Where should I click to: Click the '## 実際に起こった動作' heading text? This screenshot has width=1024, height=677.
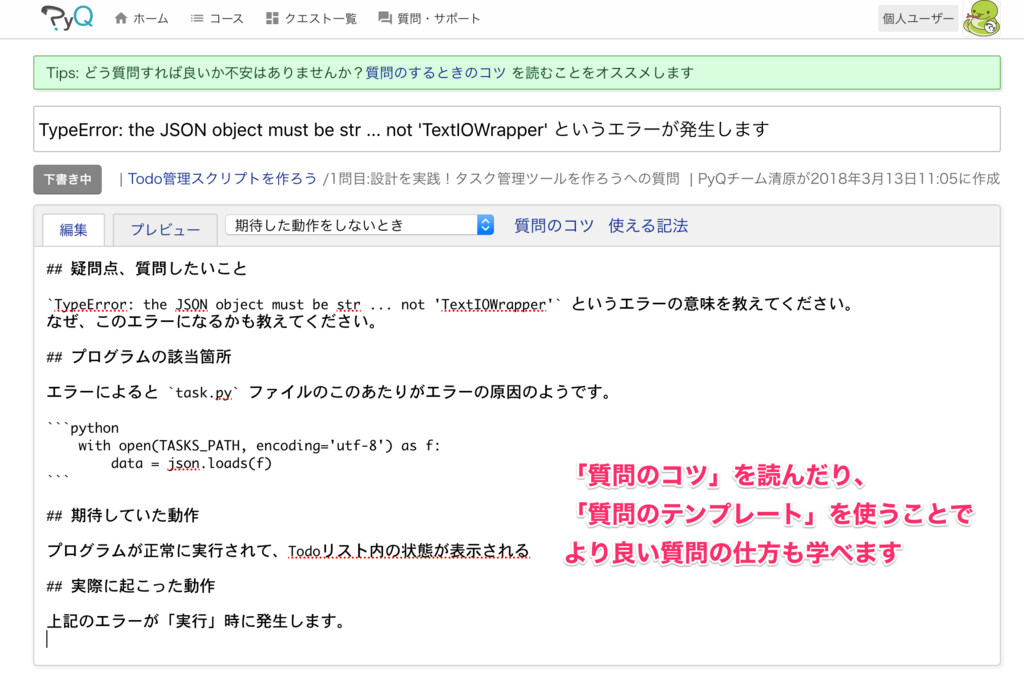tap(131, 586)
